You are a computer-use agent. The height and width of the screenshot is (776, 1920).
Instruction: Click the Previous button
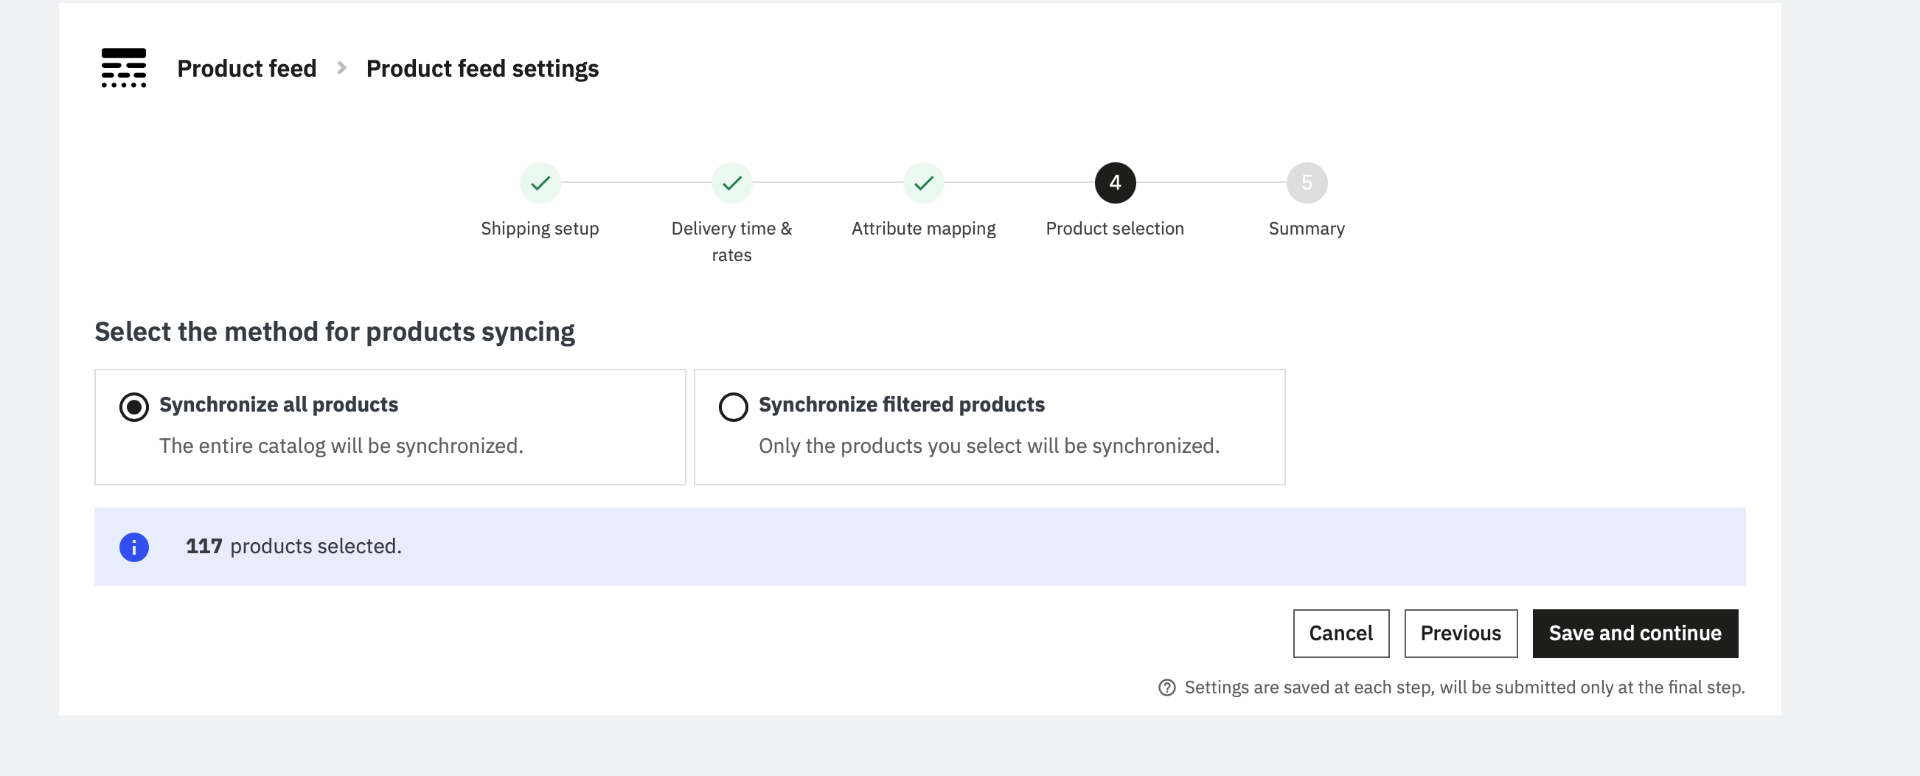[x=1461, y=634]
